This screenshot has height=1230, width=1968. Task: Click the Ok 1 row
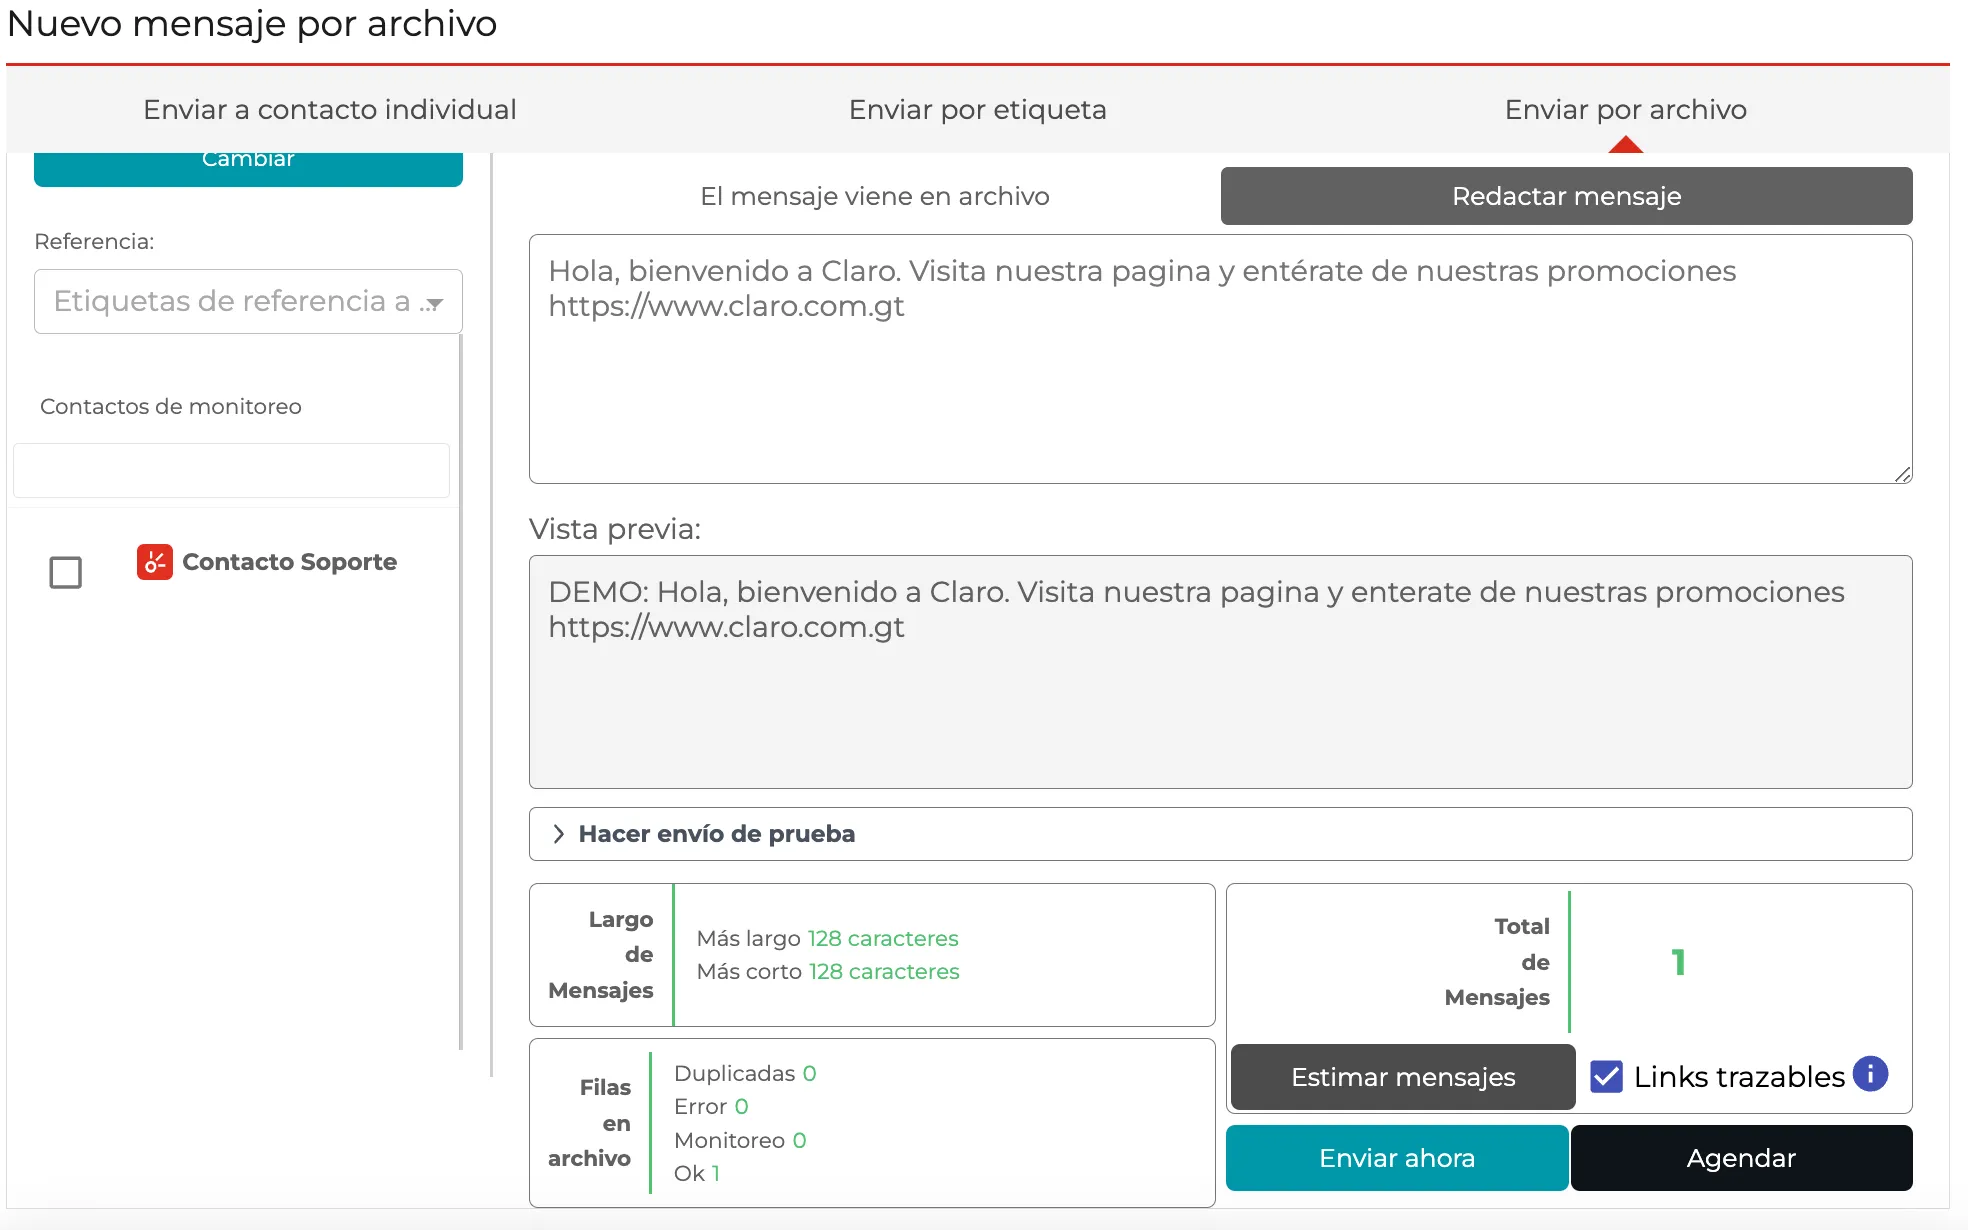697,1173
